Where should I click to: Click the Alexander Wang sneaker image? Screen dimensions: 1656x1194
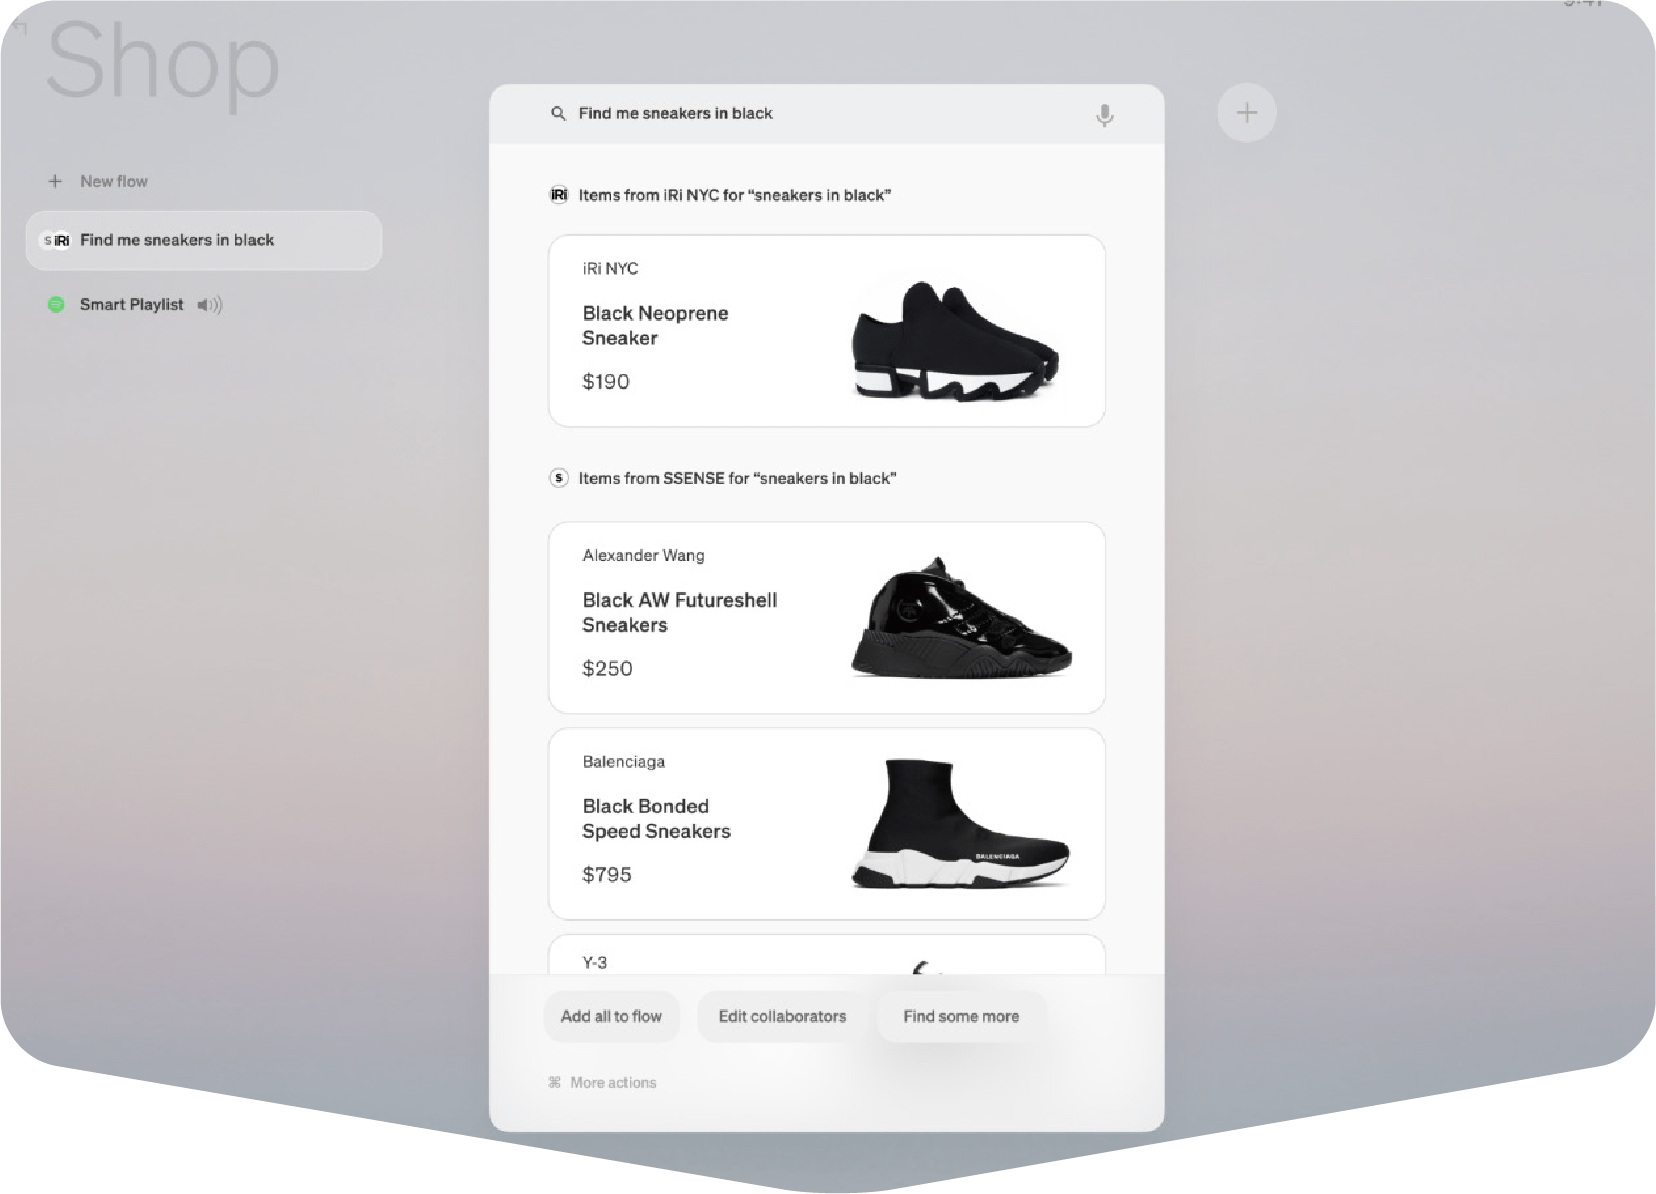click(x=961, y=617)
